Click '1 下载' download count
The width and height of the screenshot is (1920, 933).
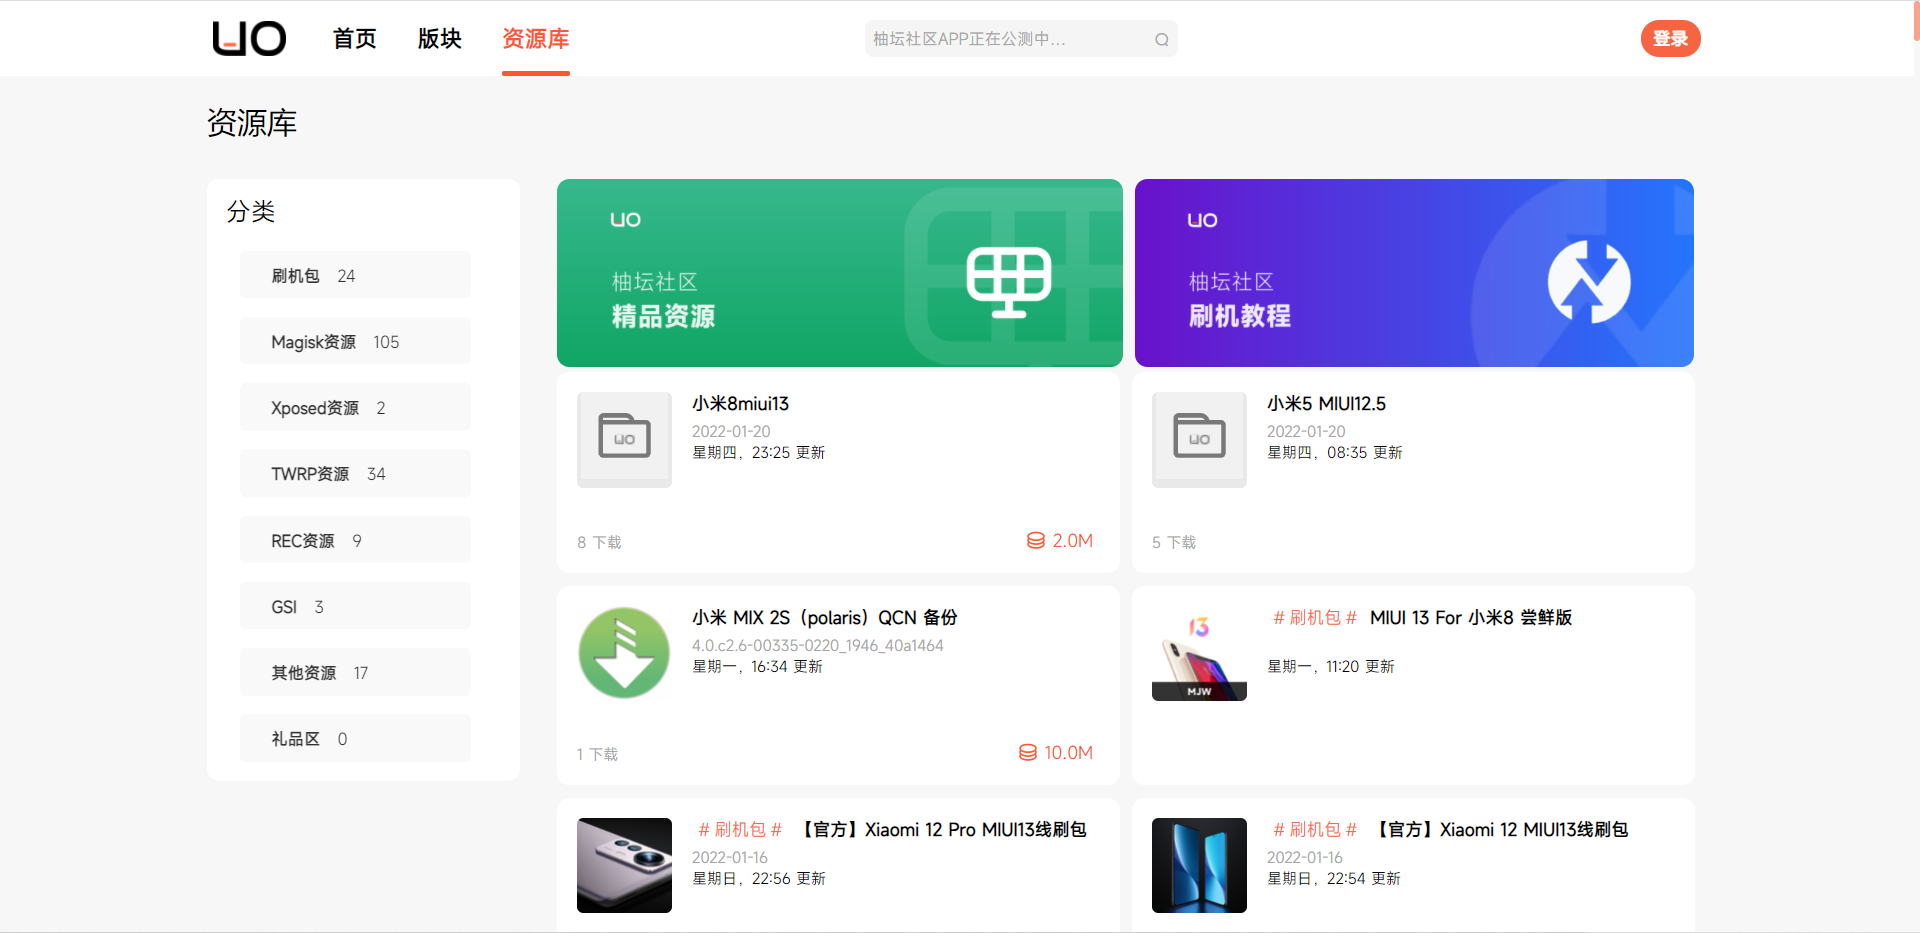pyautogui.click(x=597, y=754)
